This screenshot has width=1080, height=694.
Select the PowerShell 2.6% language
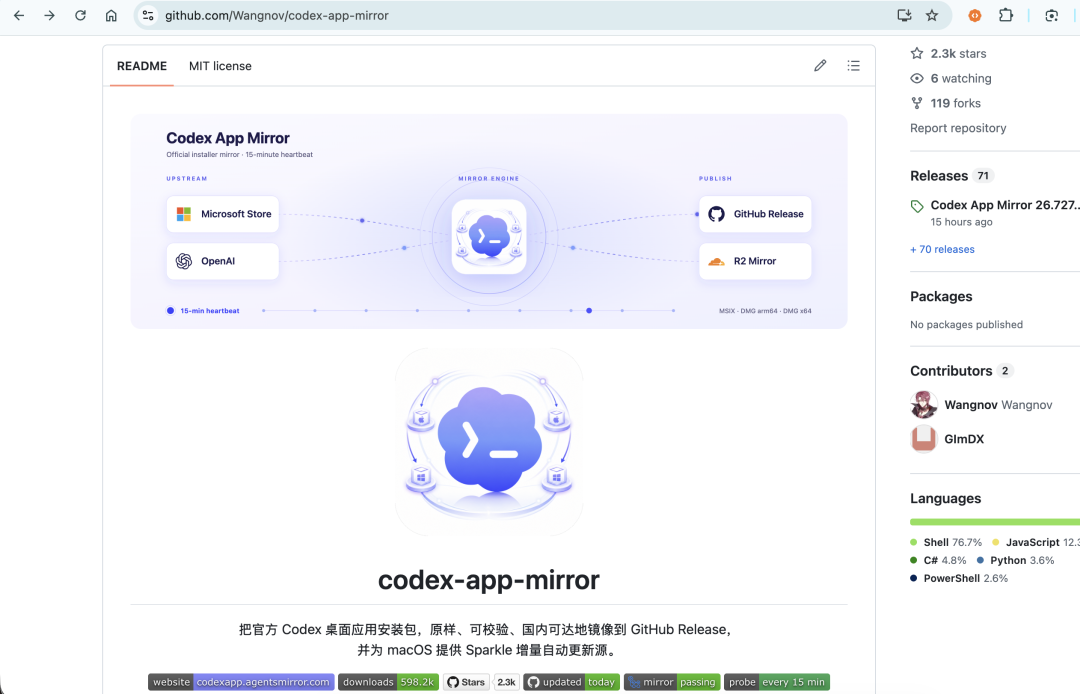pyautogui.click(x=959, y=578)
